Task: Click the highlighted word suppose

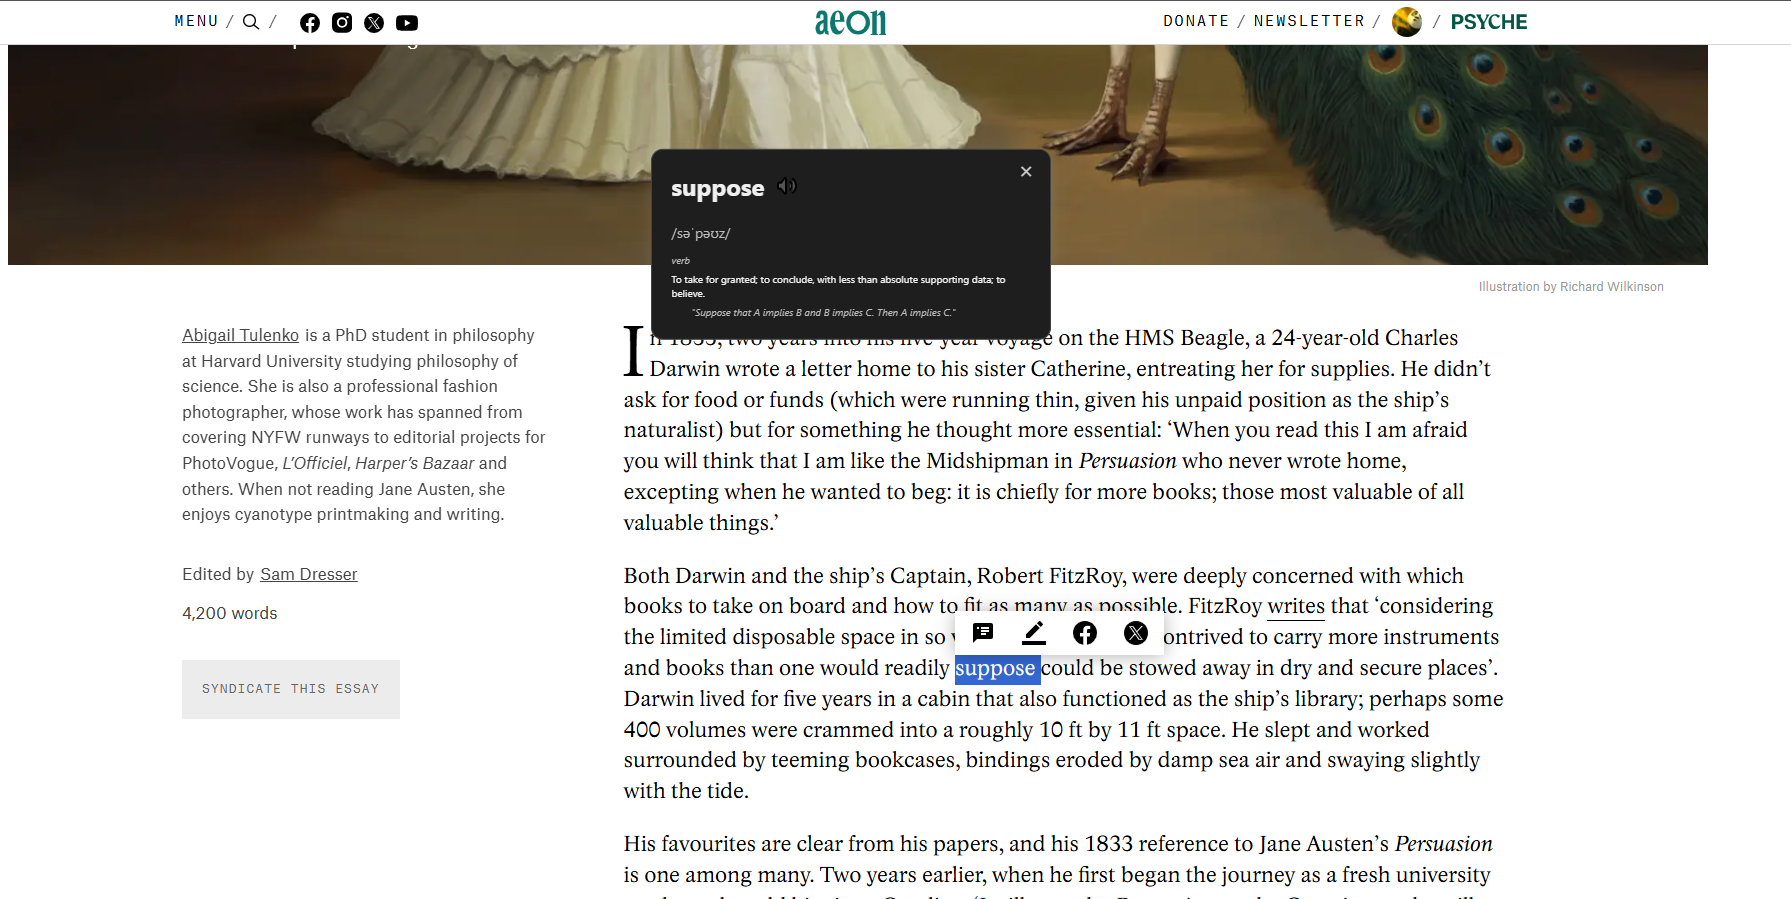Action: [996, 668]
